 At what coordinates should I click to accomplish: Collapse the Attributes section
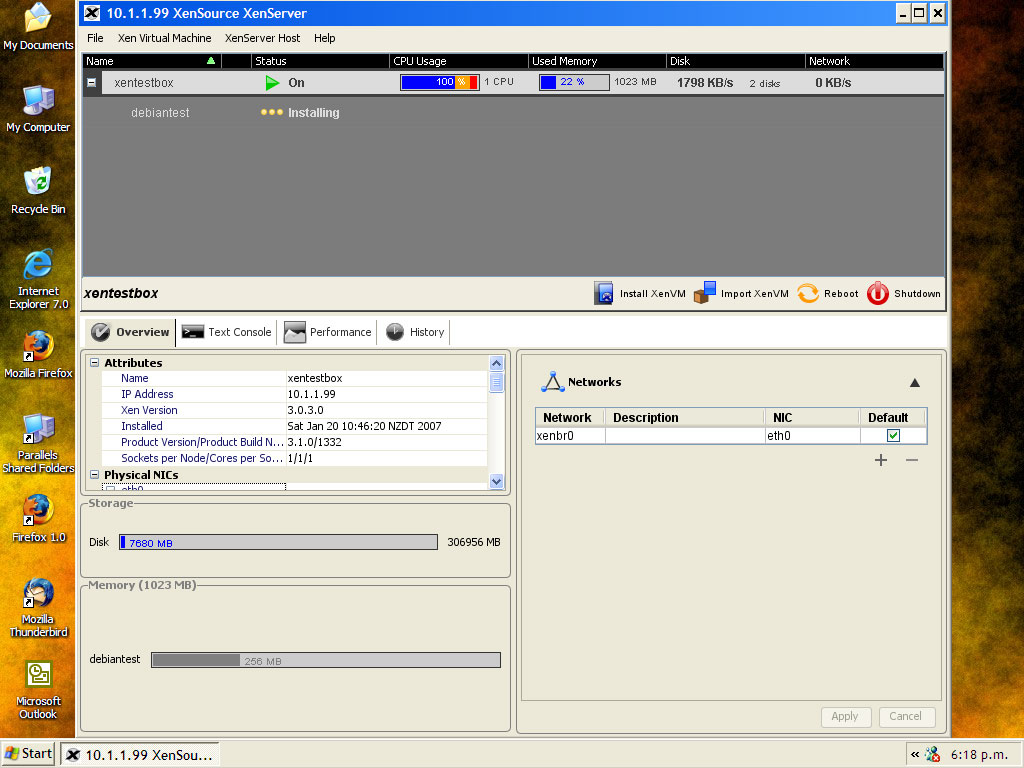[94, 362]
